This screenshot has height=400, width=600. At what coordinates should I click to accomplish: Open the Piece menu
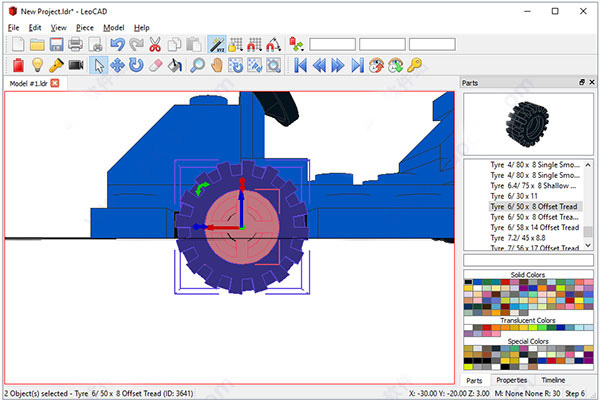pos(87,27)
